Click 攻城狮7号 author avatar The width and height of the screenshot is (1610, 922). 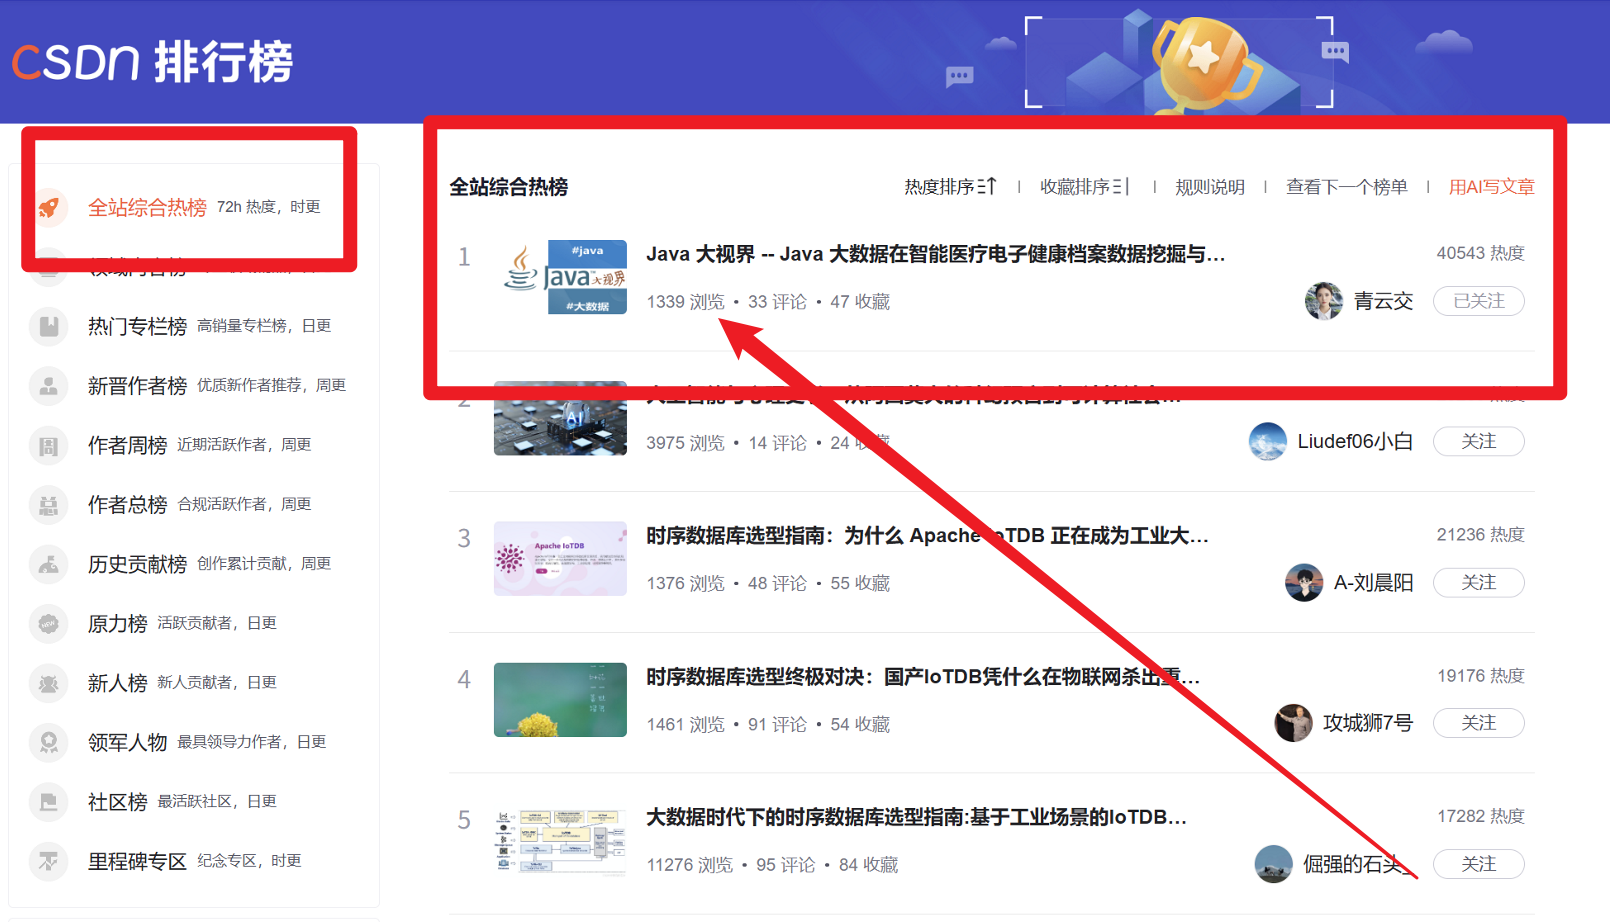[1294, 723]
